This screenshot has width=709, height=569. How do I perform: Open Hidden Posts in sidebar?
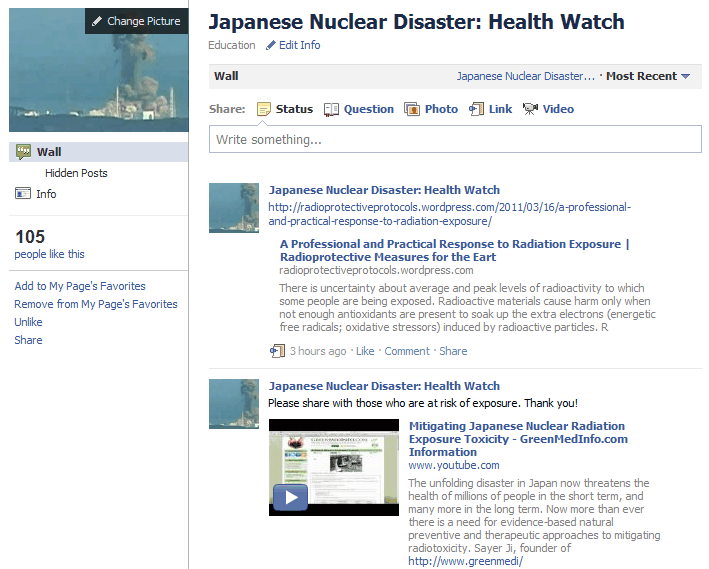tap(76, 173)
